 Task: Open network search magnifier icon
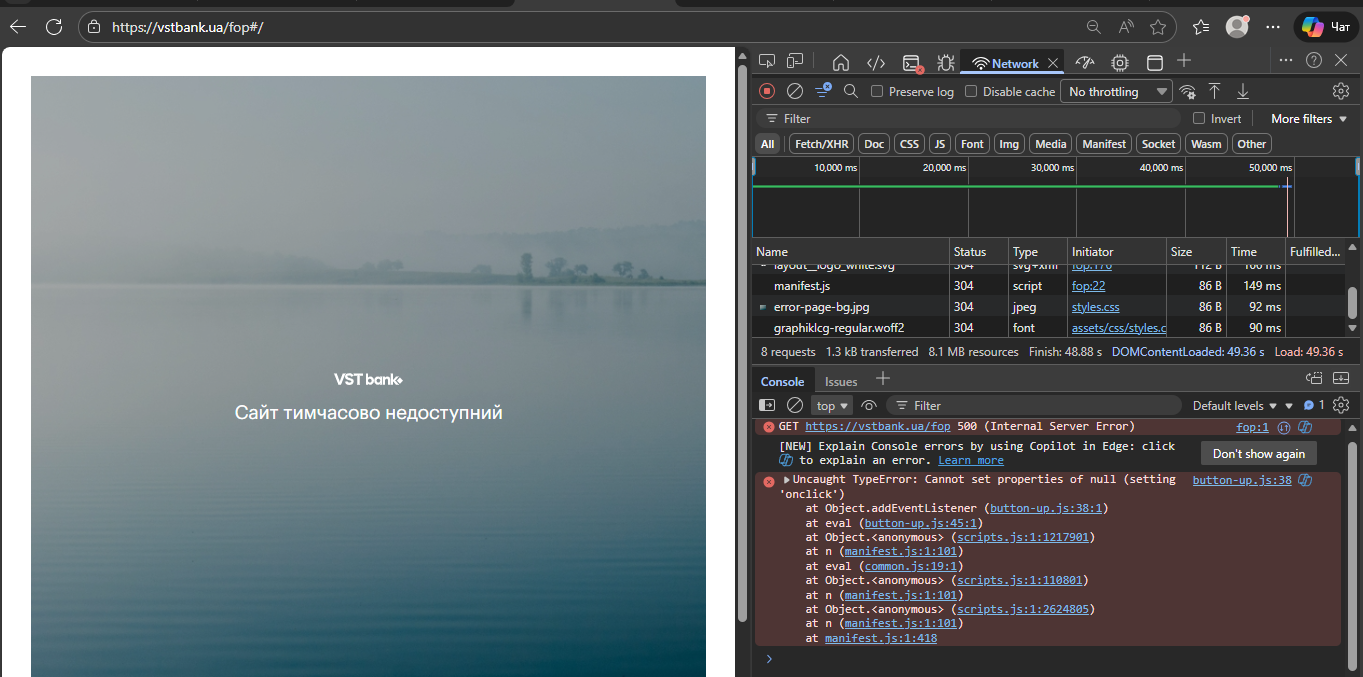pyautogui.click(x=851, y=91)
